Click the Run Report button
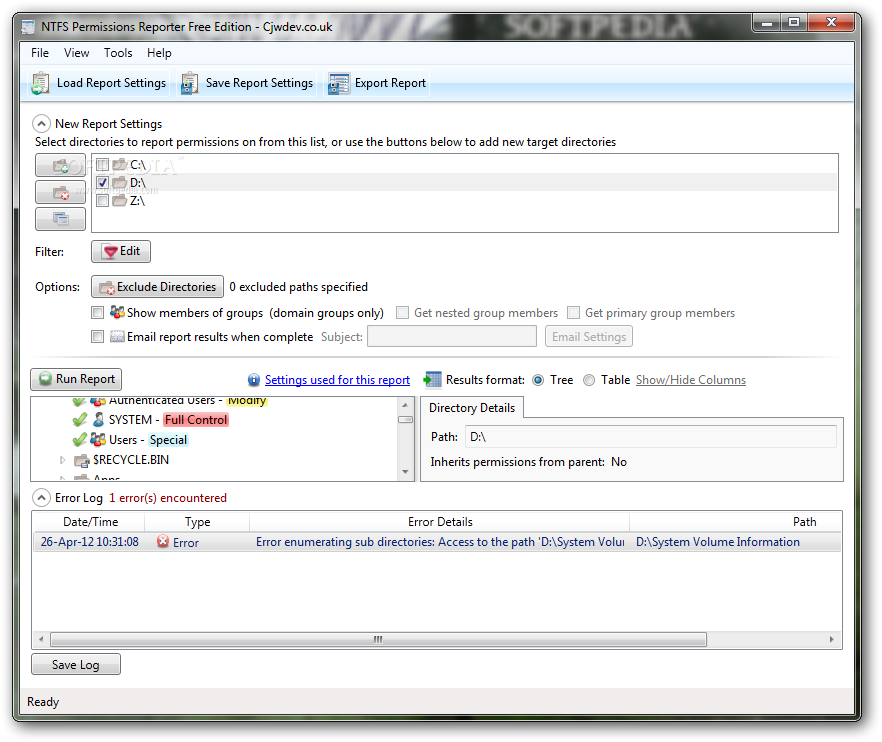The width and height of the screenshot is (882, 742). pos(76,379)
